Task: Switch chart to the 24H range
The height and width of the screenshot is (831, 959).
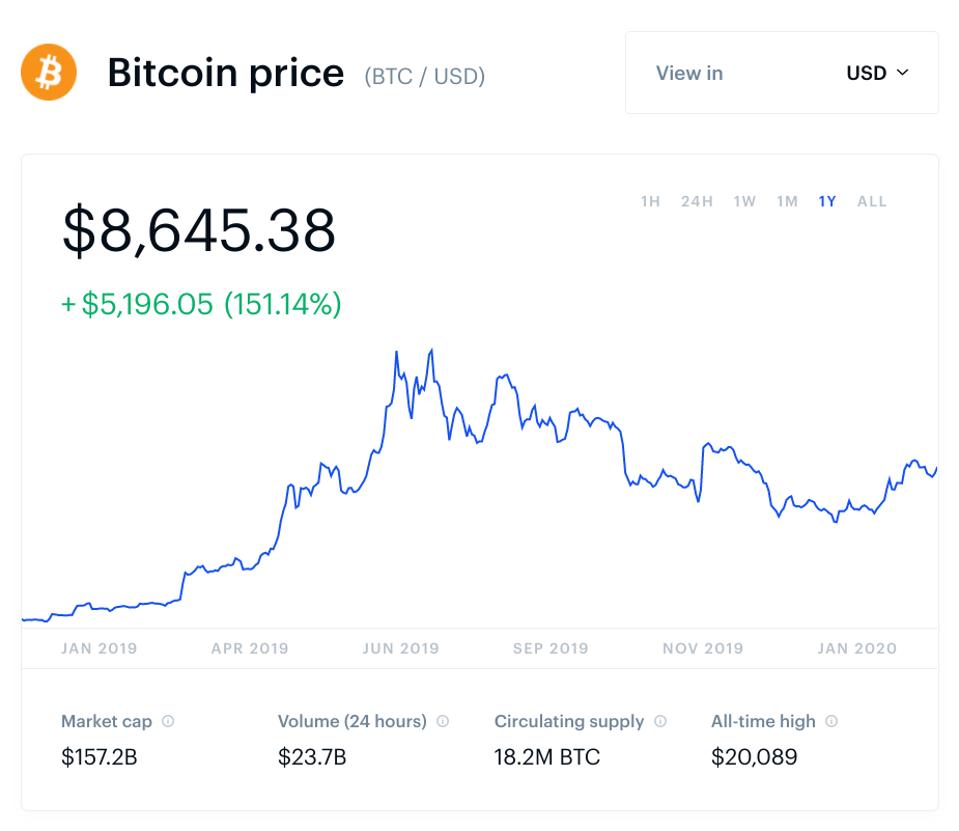Action: (697, 201)
